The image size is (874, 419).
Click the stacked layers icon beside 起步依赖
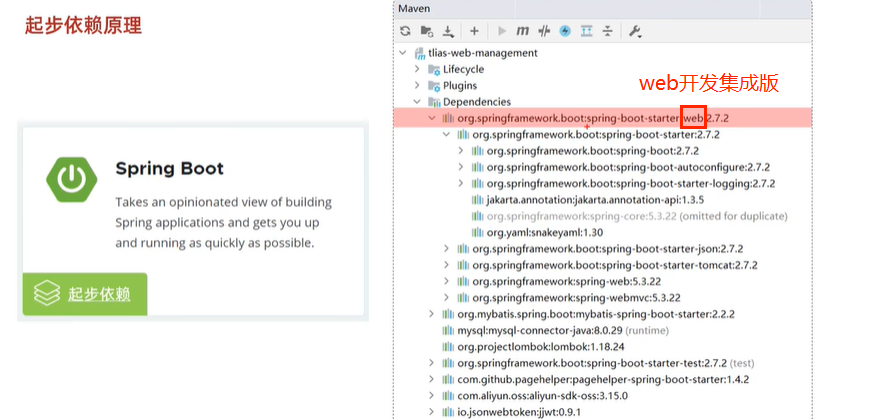click(46, 293)
